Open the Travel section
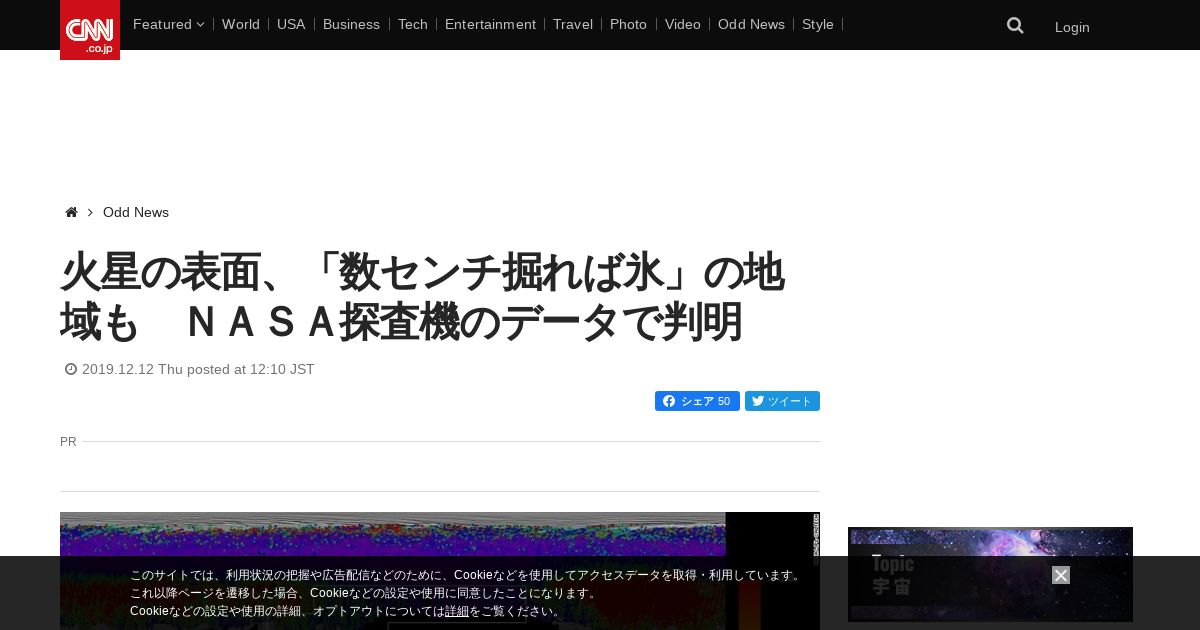 (x=573, y=24)
